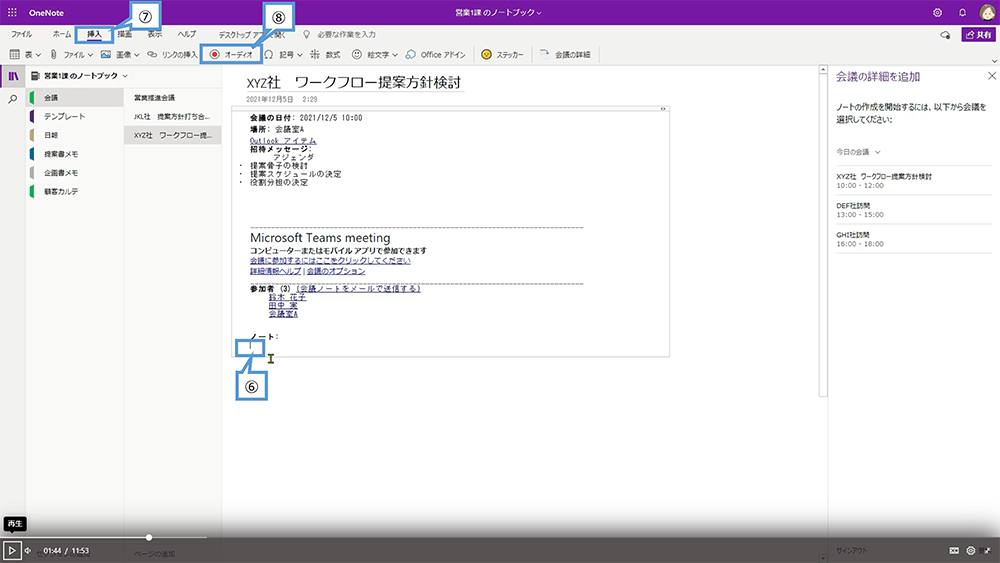
Task: Click the 記号 omega symbol icon
Action: (269, 54)
